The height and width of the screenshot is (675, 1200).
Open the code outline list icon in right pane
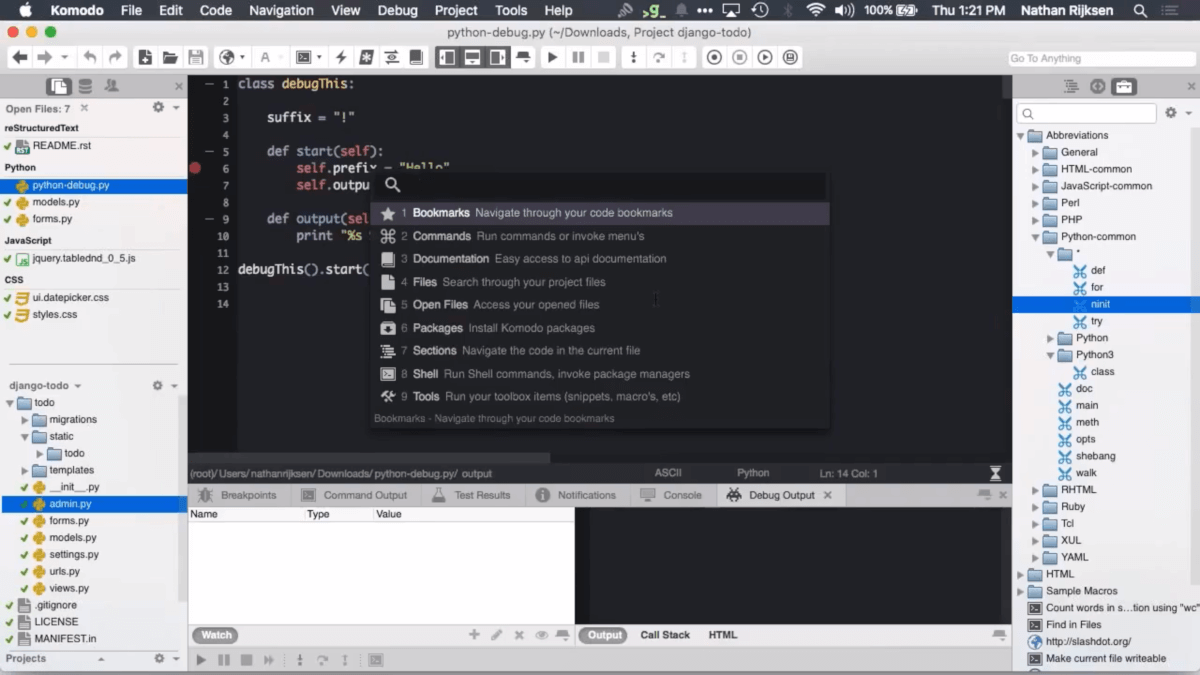point(1072,87)
